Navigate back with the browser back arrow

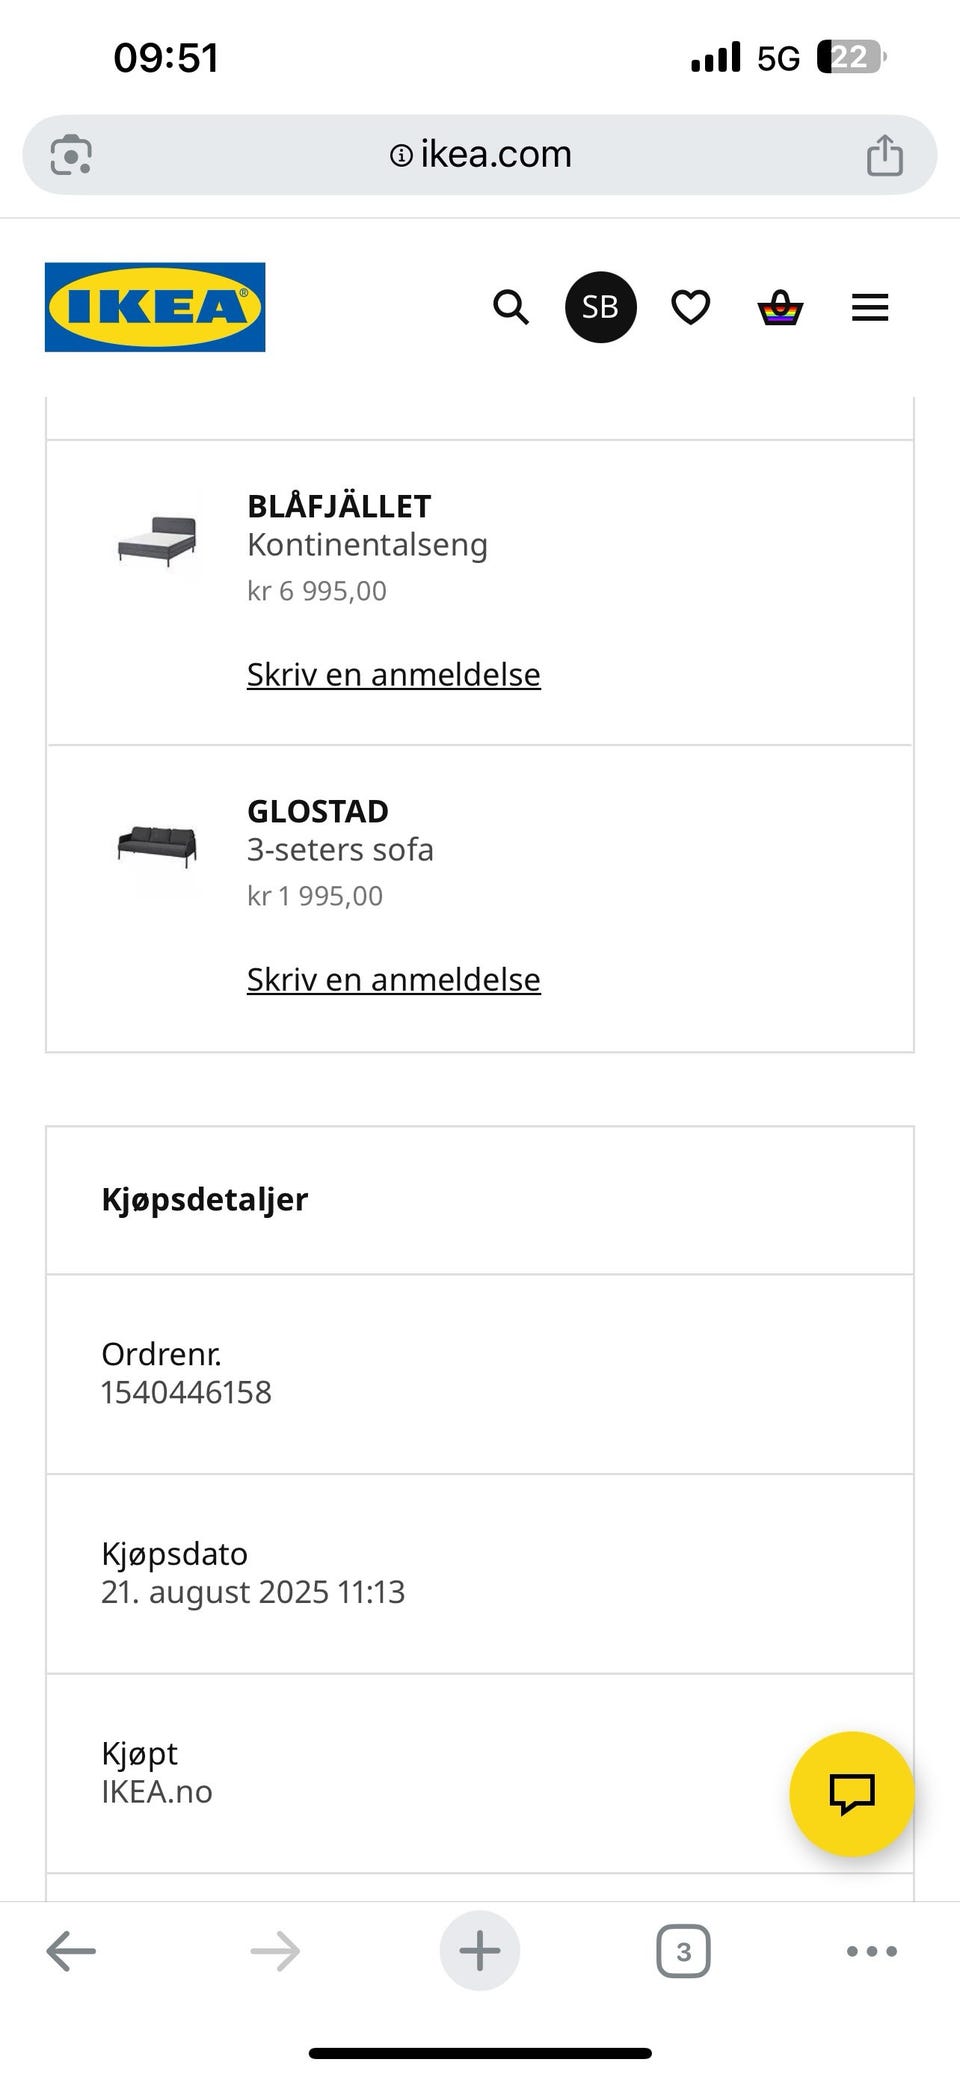coord(70,1950)
